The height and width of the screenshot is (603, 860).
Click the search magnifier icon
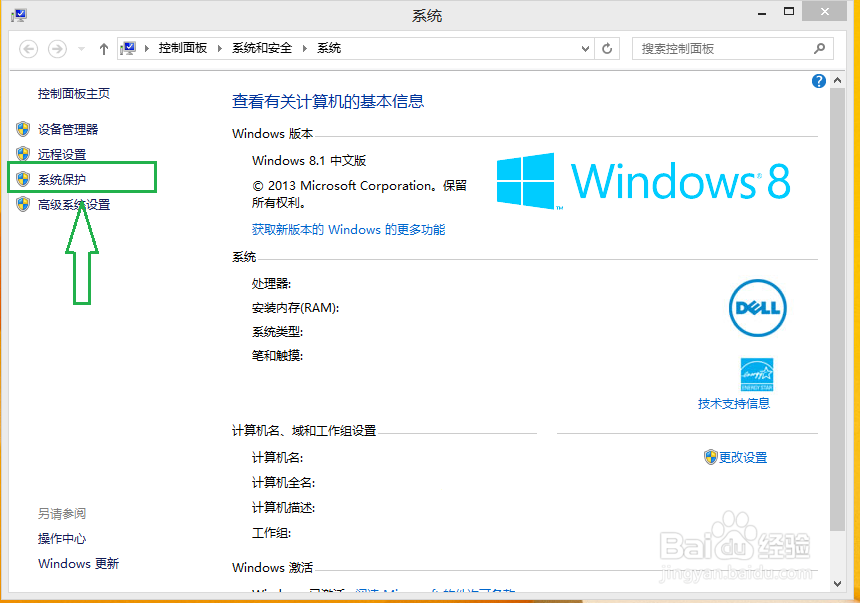(819, 48)
